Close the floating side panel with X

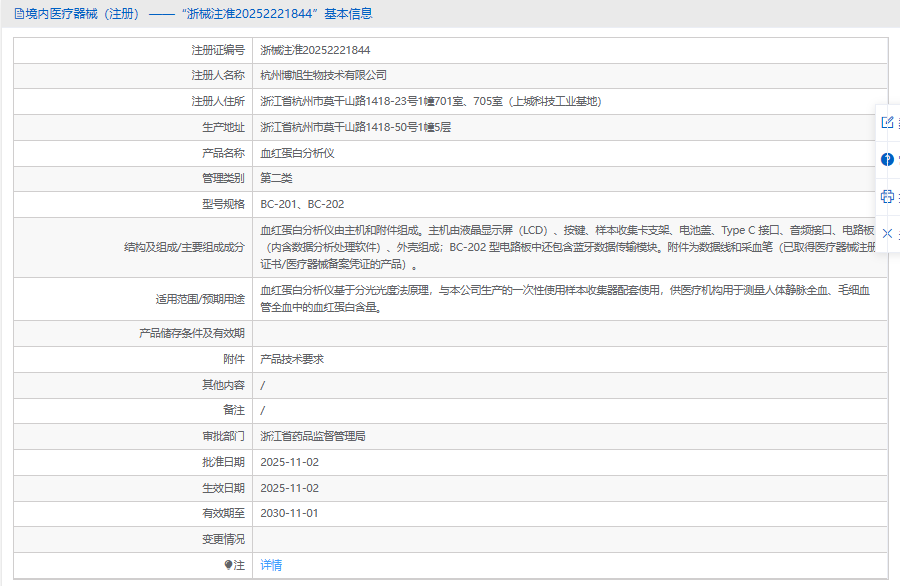887,233
